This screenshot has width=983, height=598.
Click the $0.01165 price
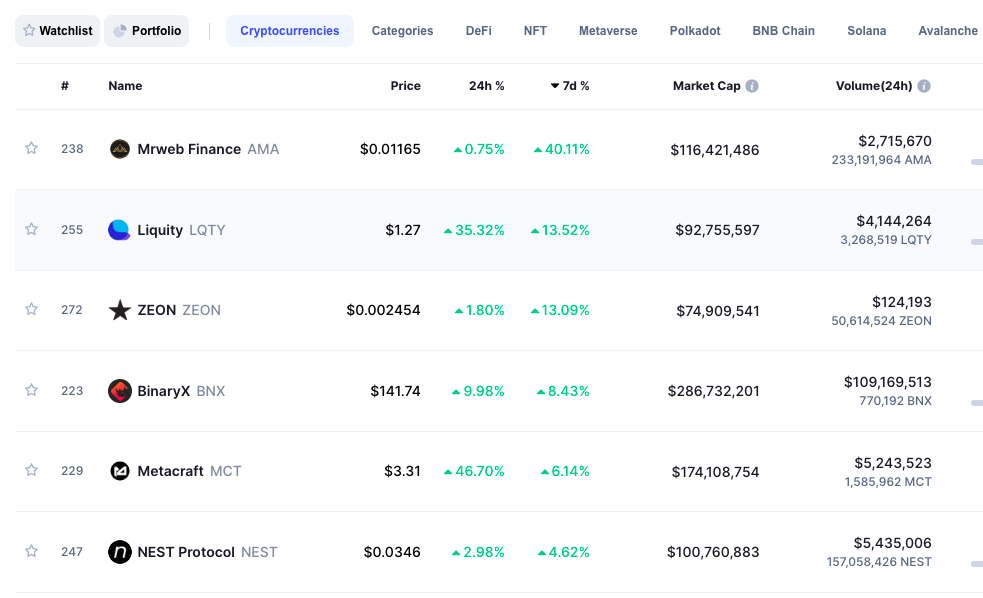pyautogui.click(x=390, y=149)
